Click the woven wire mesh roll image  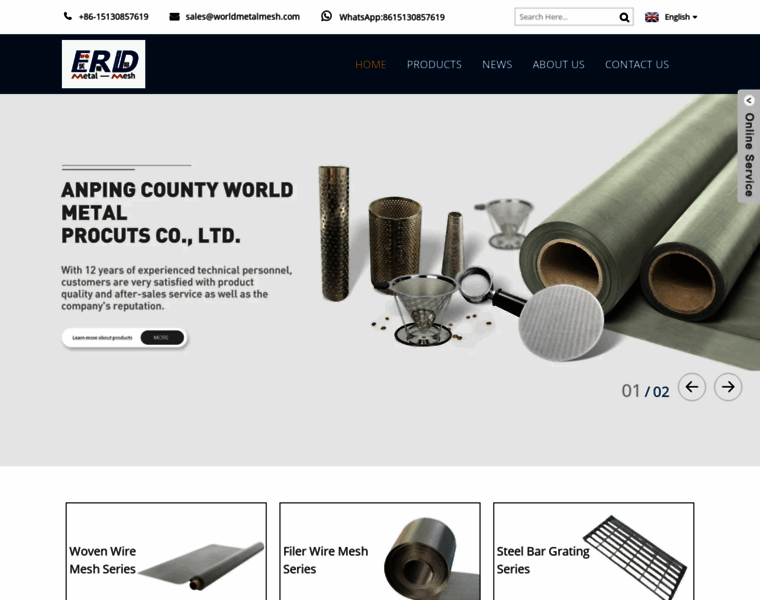(201, 566)
